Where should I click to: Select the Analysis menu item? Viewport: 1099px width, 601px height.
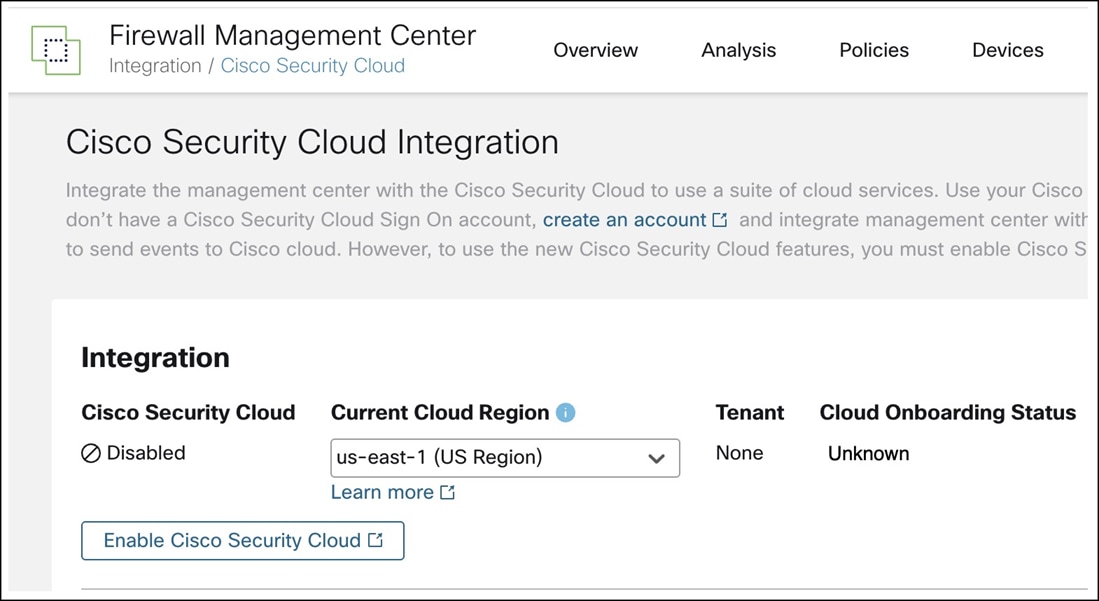tap(738, 50)
